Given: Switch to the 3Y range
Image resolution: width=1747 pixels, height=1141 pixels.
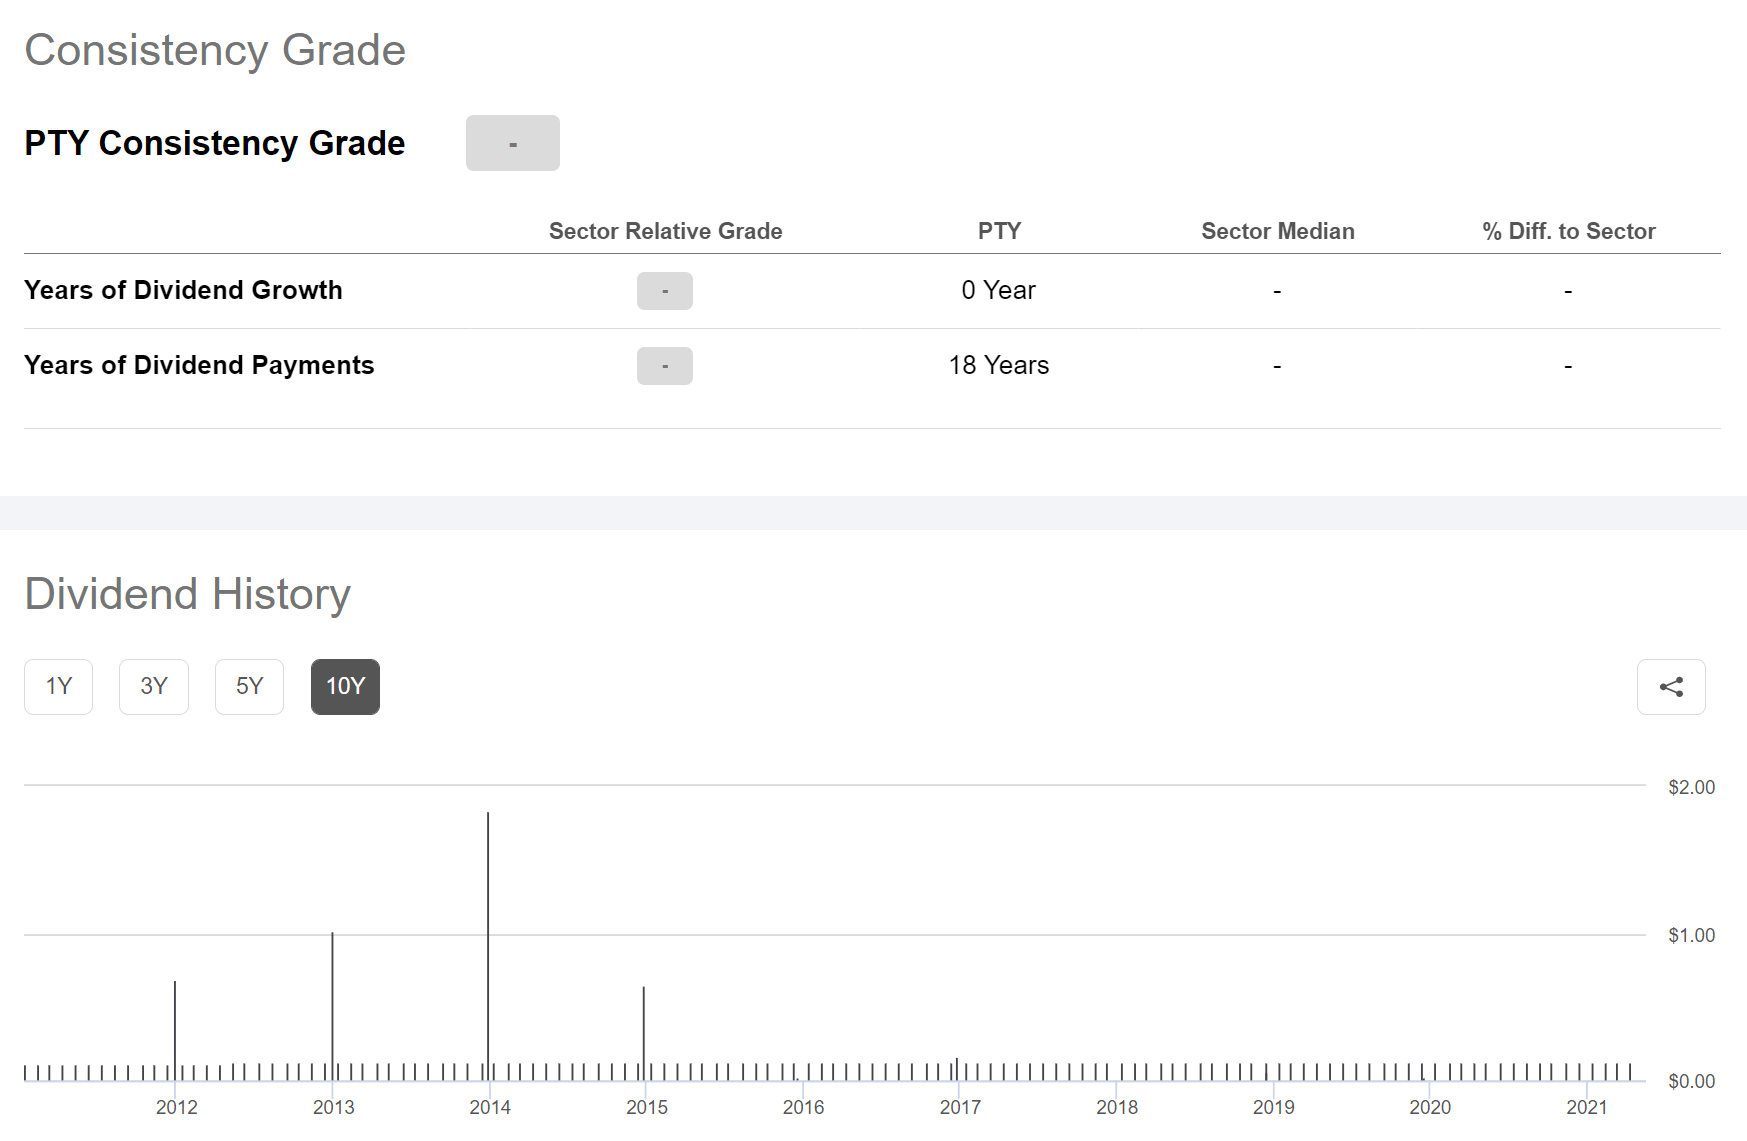Looking at the screenshot, I should coord(154,687).
